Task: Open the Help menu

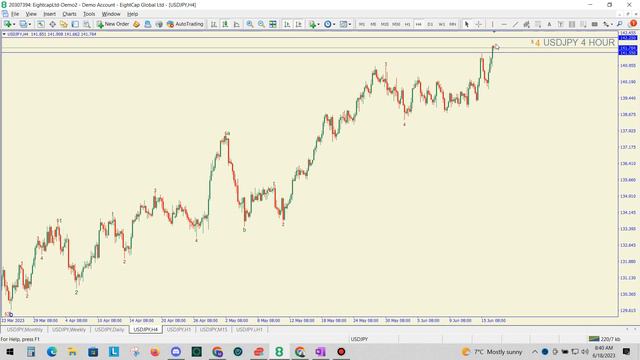Action: (132, 14)
